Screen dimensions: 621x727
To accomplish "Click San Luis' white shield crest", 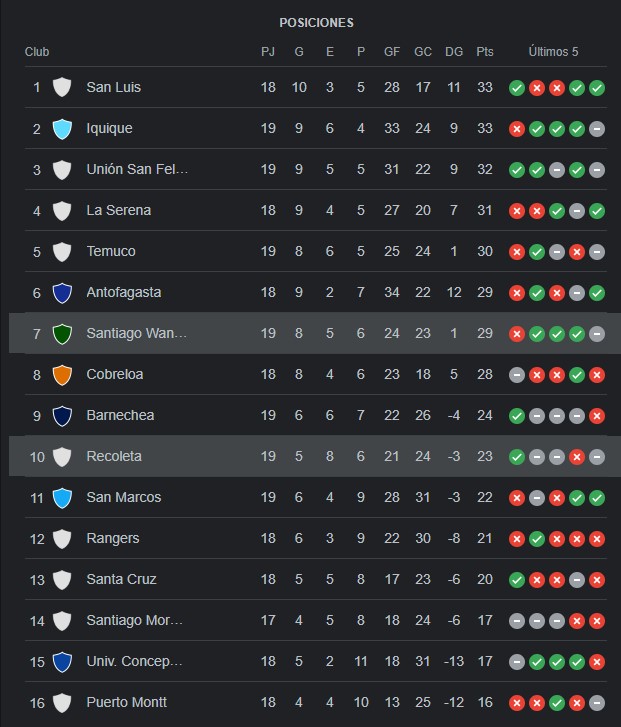I will [x=62, y=88].
